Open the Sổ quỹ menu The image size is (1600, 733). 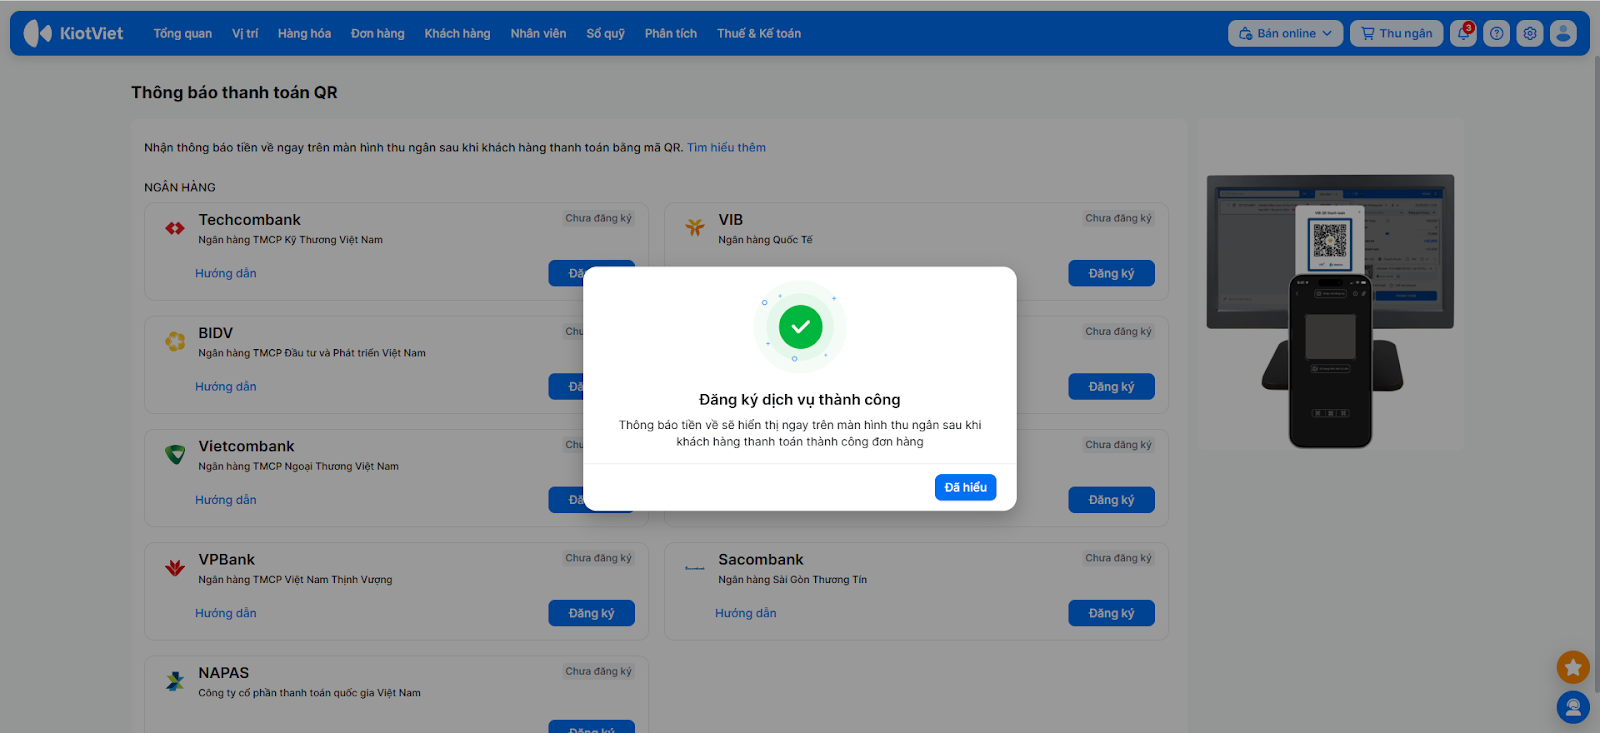click(606, 33)
